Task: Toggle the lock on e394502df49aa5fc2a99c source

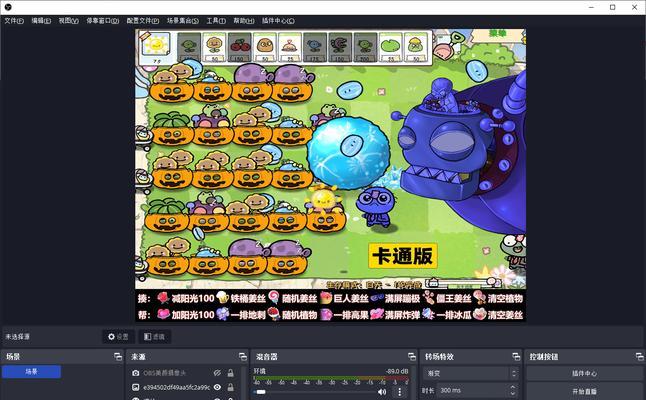Action: coord(231,387)
